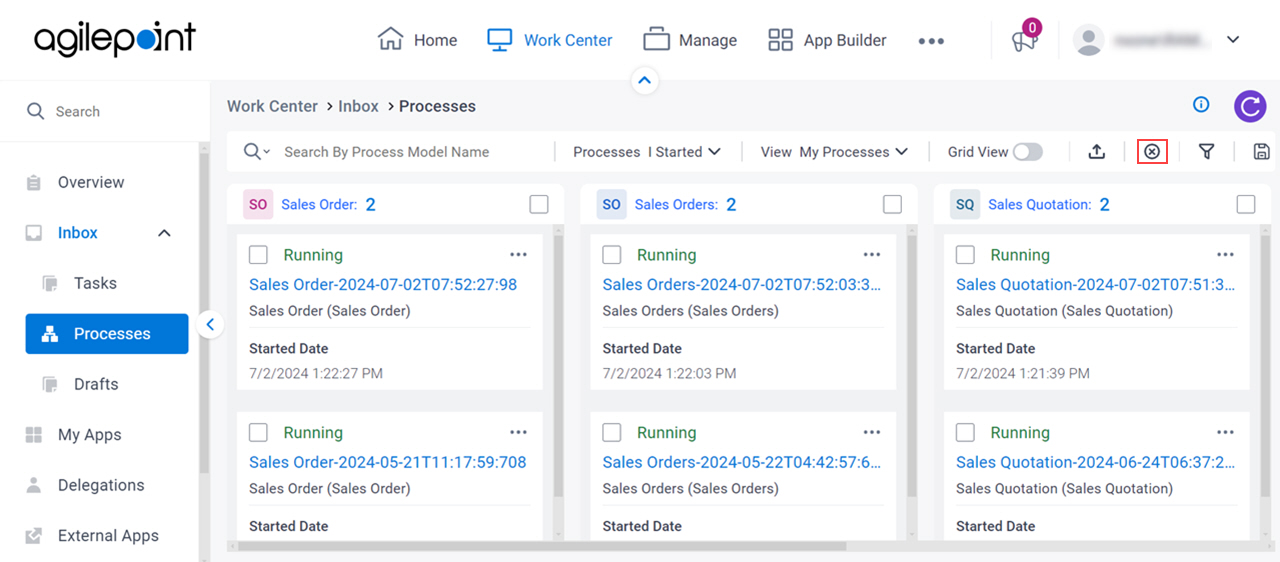The height and width of the screenshot is (562, 1280).
Task: Select checkbox on Sales Orders-2024-05-22 card
Action: pyautogui.click(x=612, y=433)
